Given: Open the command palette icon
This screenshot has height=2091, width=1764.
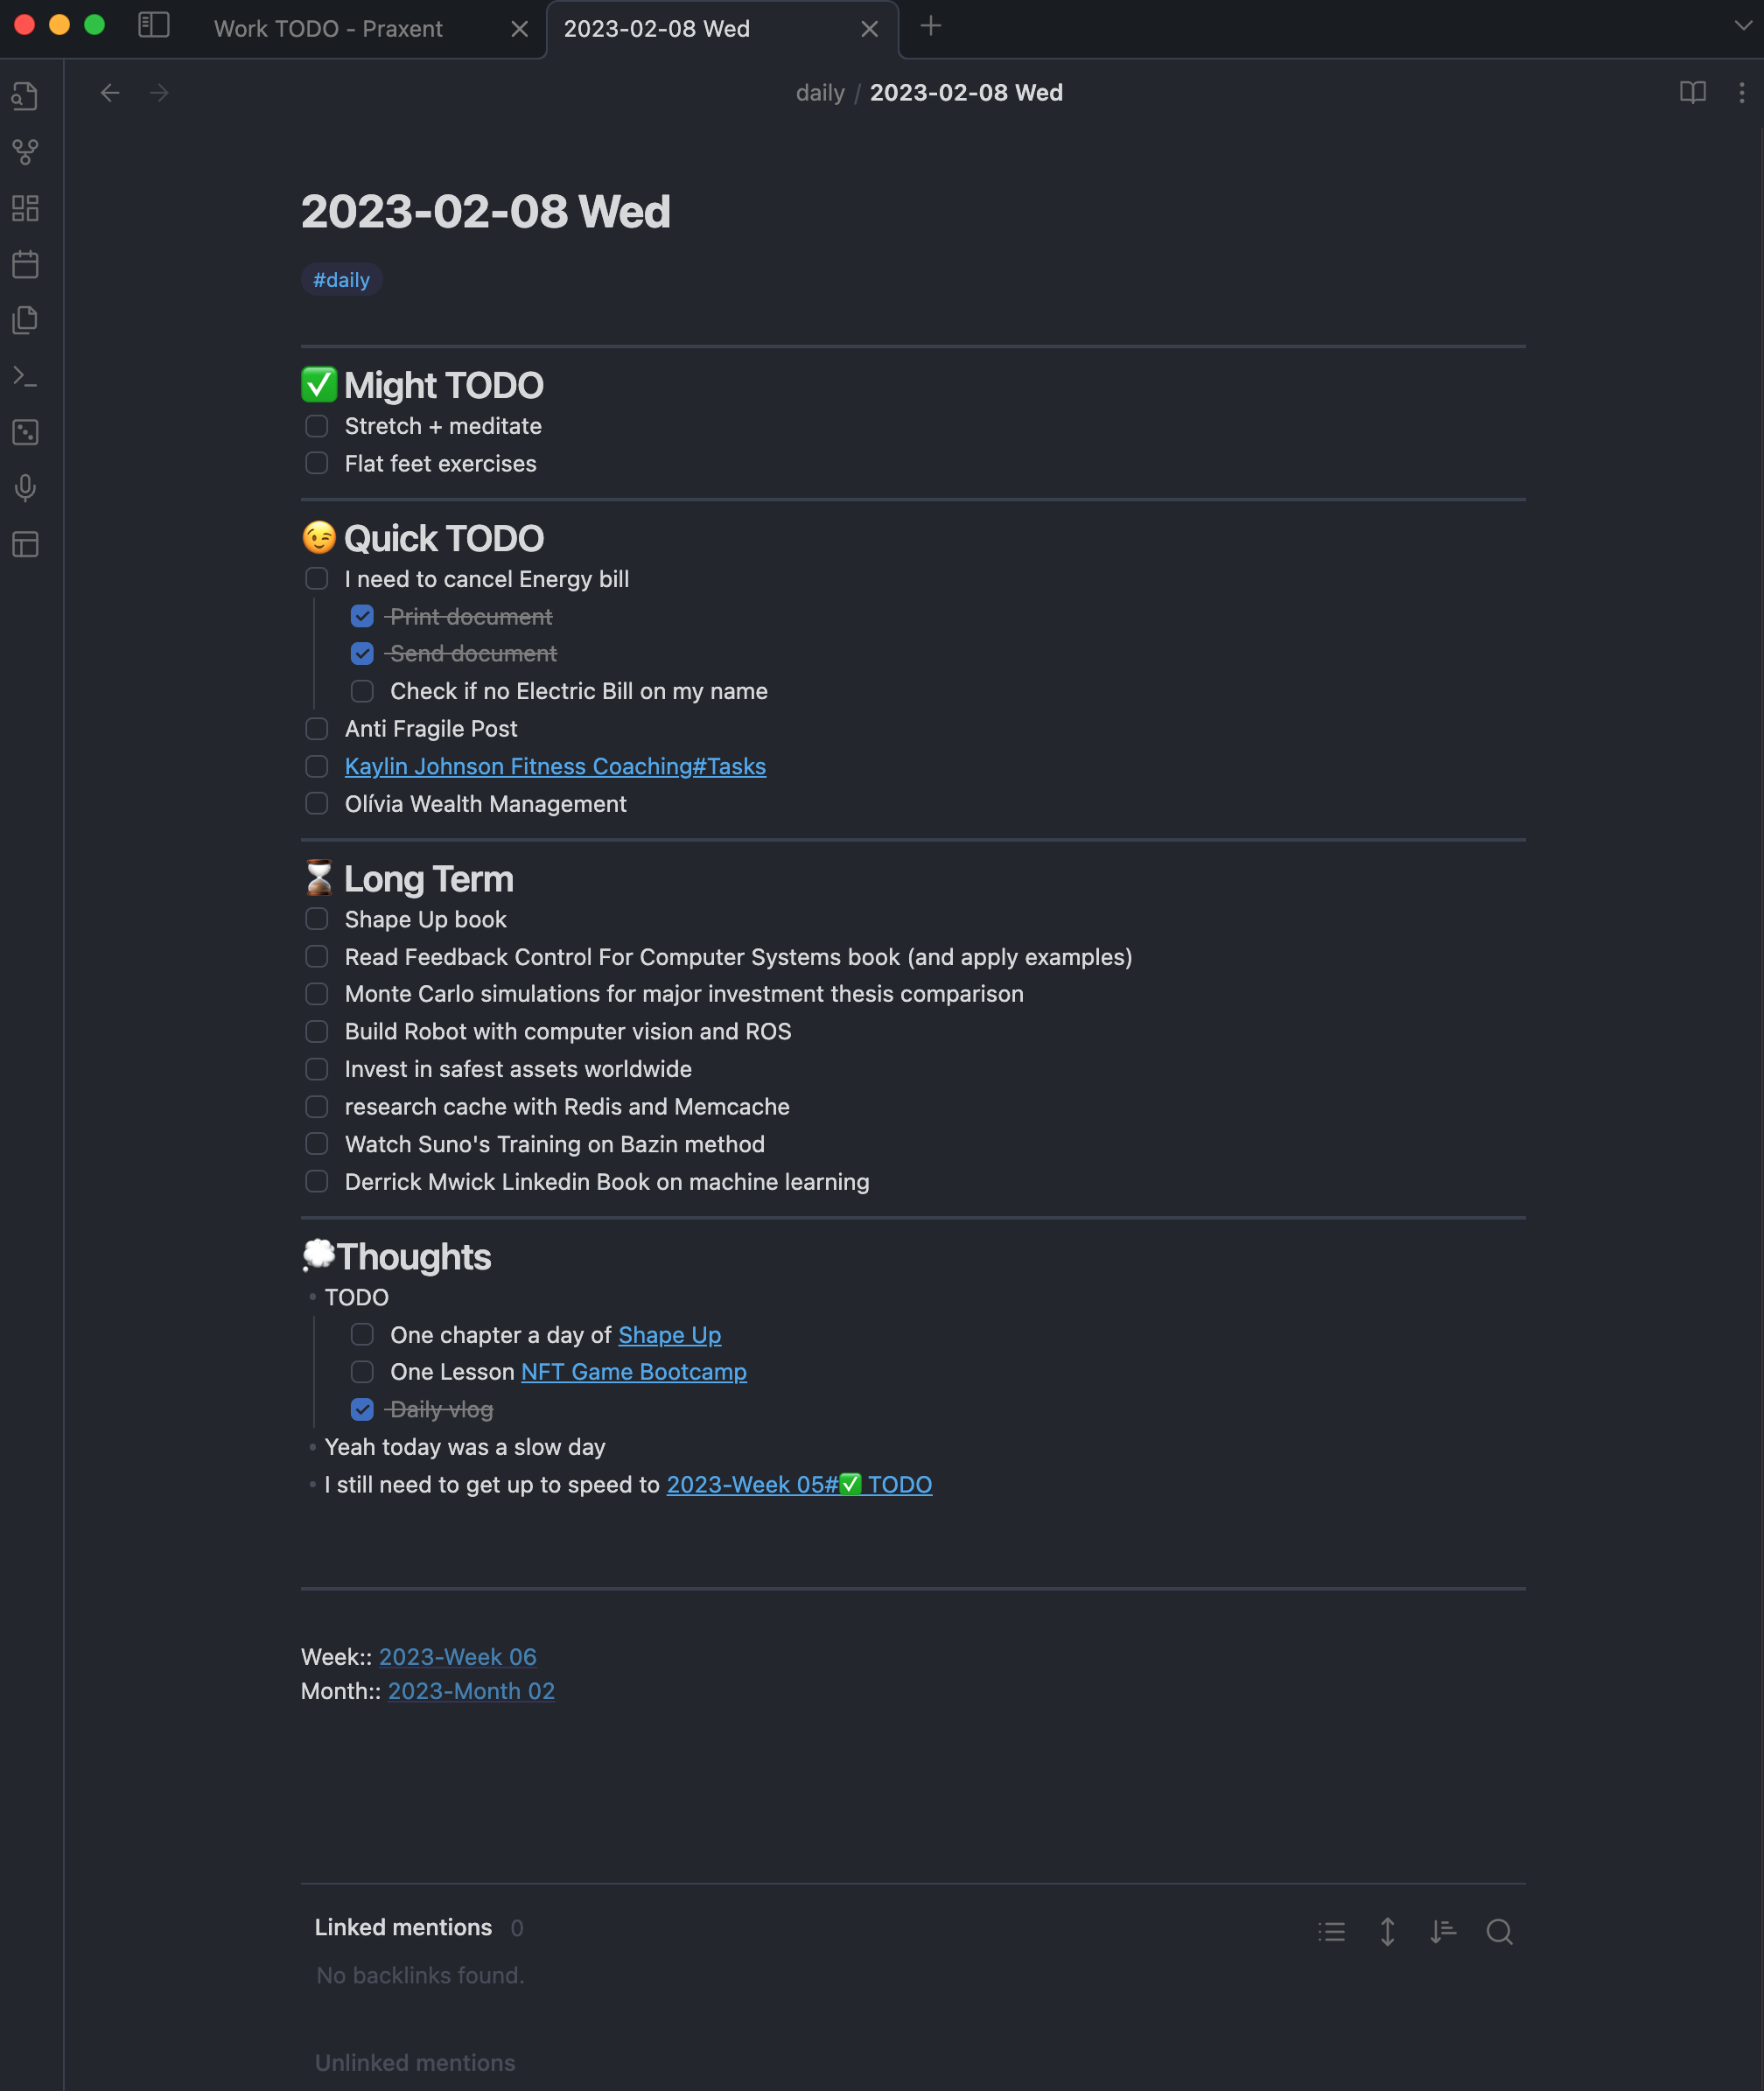Looking at the screenshot, I should point(25,377).
